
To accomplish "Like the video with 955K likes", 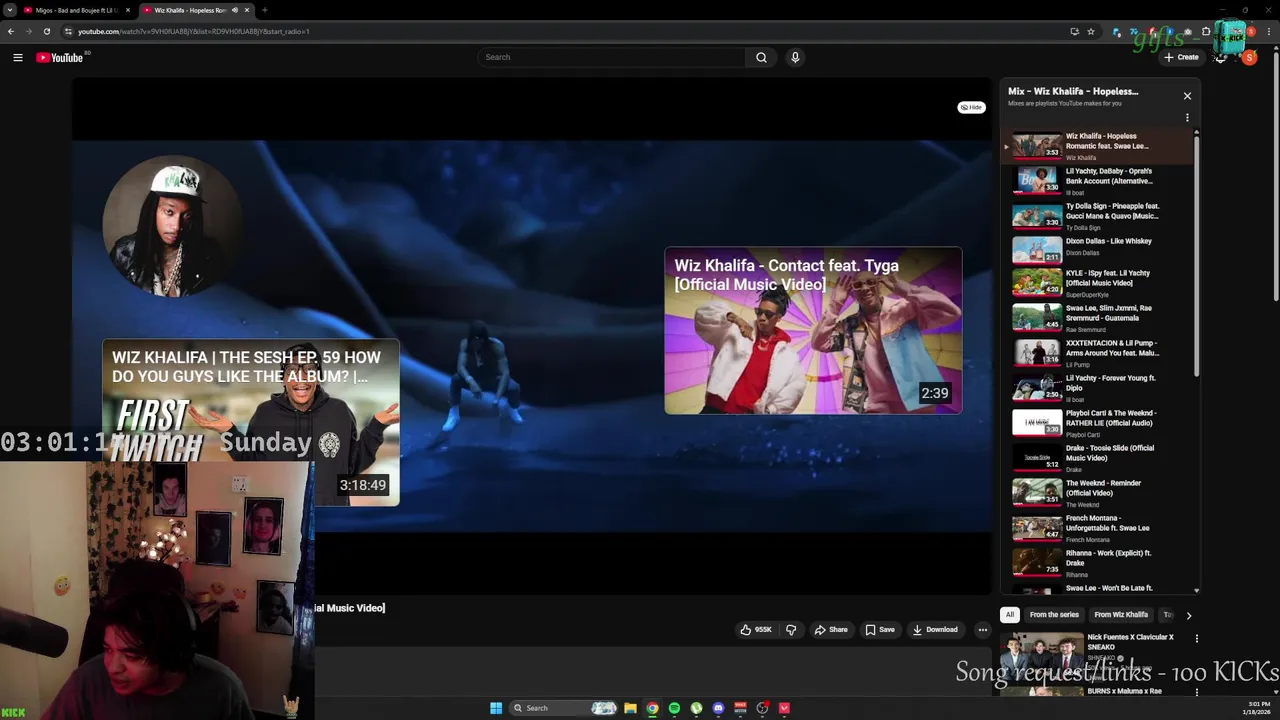I will [756, 630].
